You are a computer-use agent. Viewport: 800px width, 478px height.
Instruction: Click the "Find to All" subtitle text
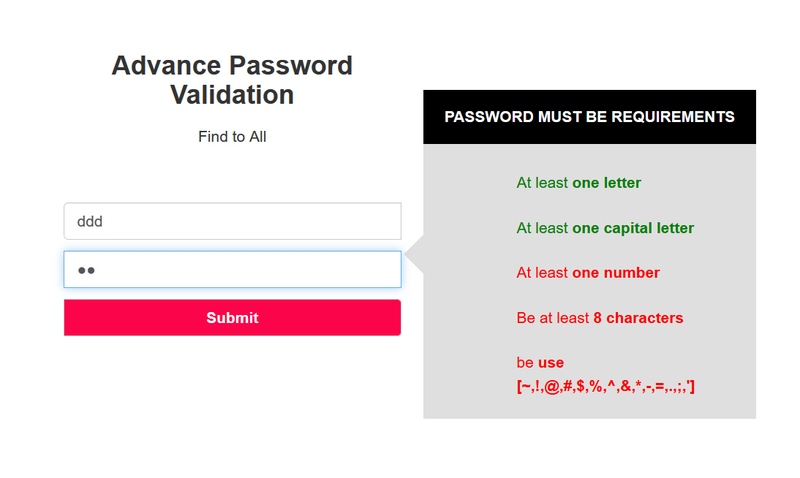pyautogui.click(x=232, y=136)
